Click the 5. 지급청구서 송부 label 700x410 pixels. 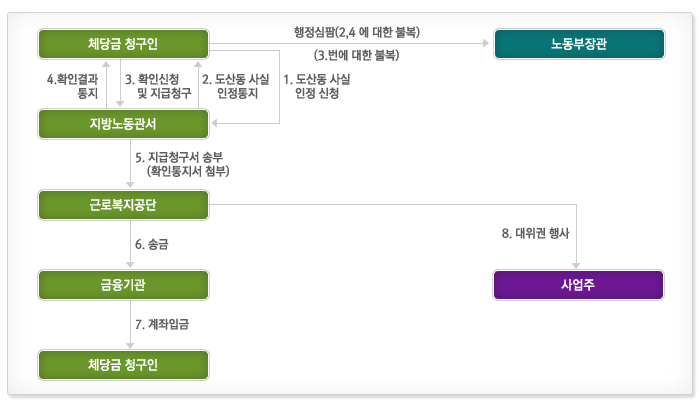[x=181, y=157]
